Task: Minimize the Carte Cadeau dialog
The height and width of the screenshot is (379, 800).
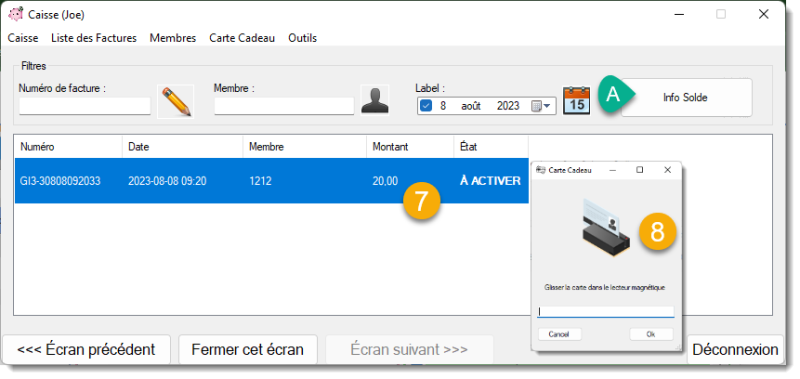Action: coord(613,170)
